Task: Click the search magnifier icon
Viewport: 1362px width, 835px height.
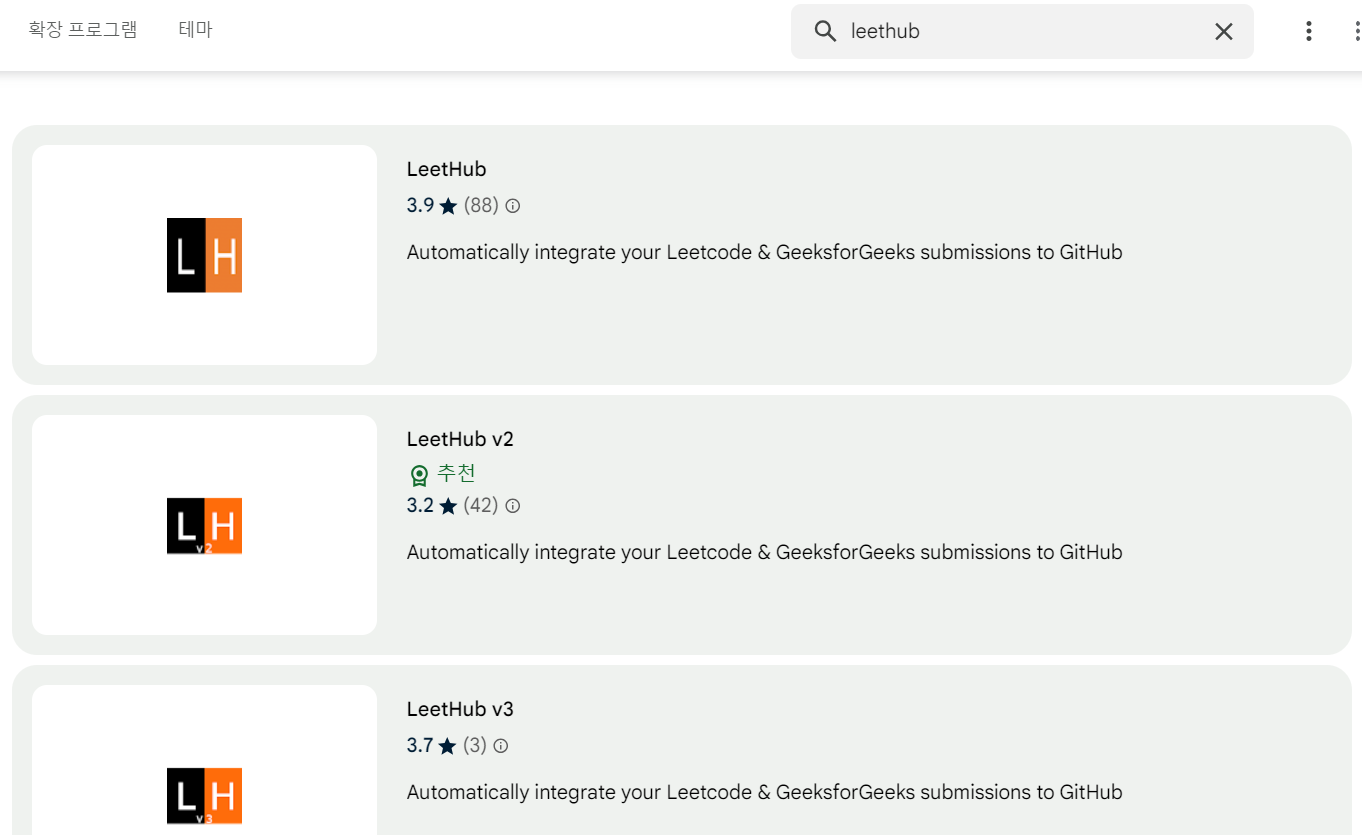Action: [x=824, y=31]
